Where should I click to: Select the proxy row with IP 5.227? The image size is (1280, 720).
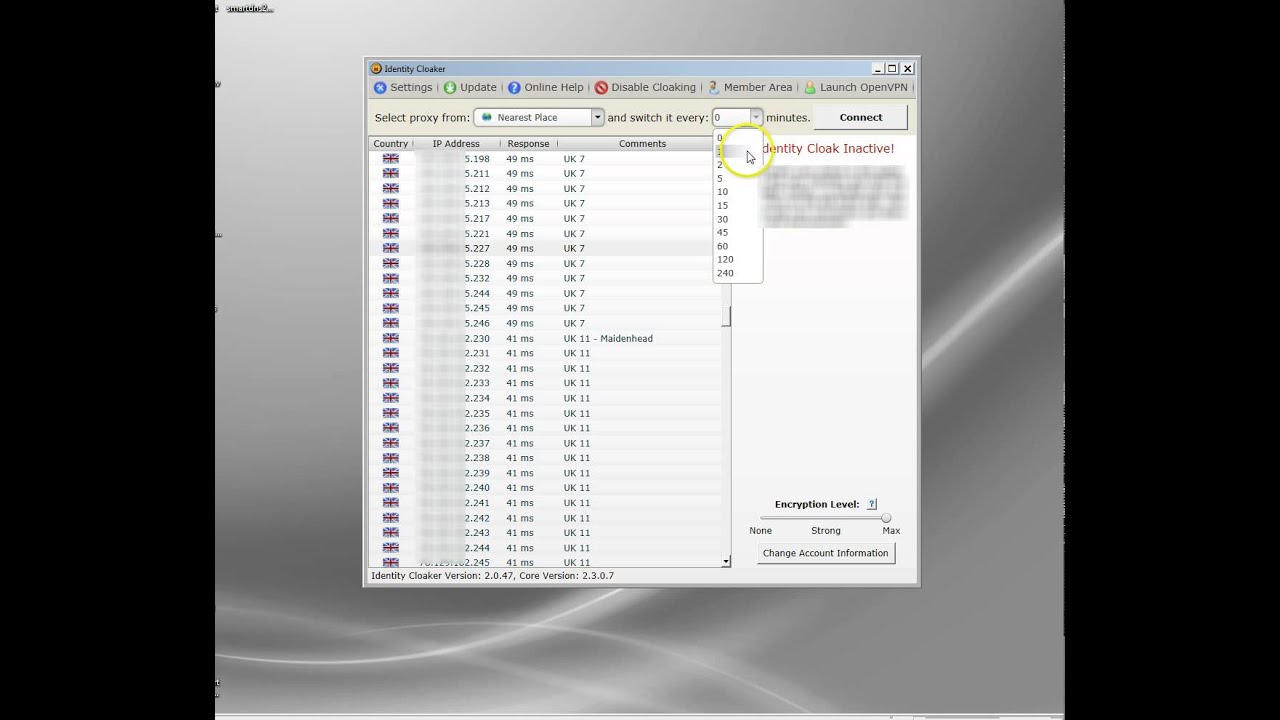coord(545,249)
